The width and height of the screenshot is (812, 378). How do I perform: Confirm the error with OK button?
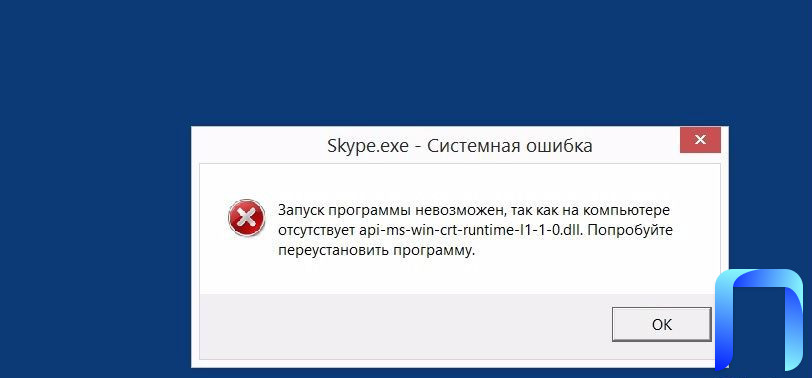point(661,324)
